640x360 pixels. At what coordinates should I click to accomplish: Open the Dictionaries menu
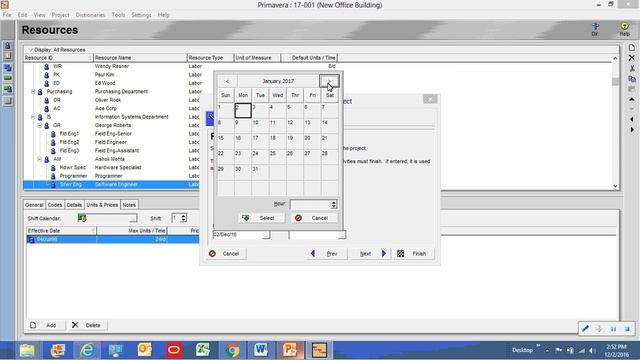(x=90, y=15)
